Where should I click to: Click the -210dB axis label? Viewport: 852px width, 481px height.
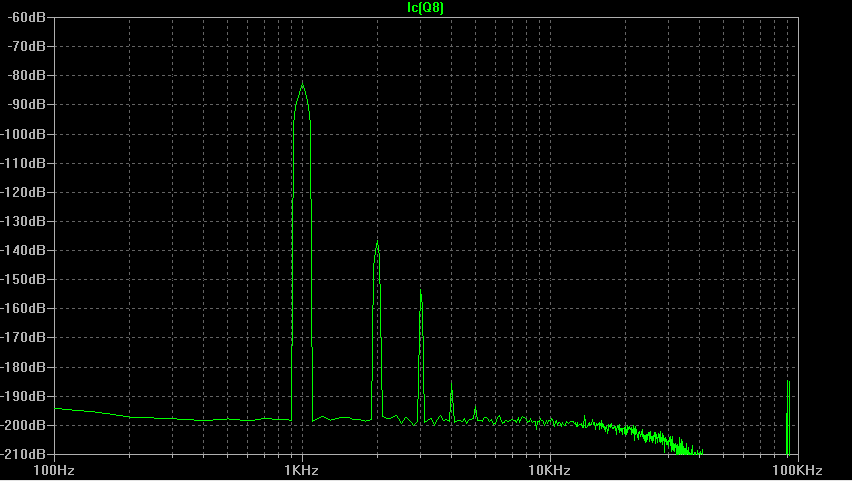click(23, 454)
